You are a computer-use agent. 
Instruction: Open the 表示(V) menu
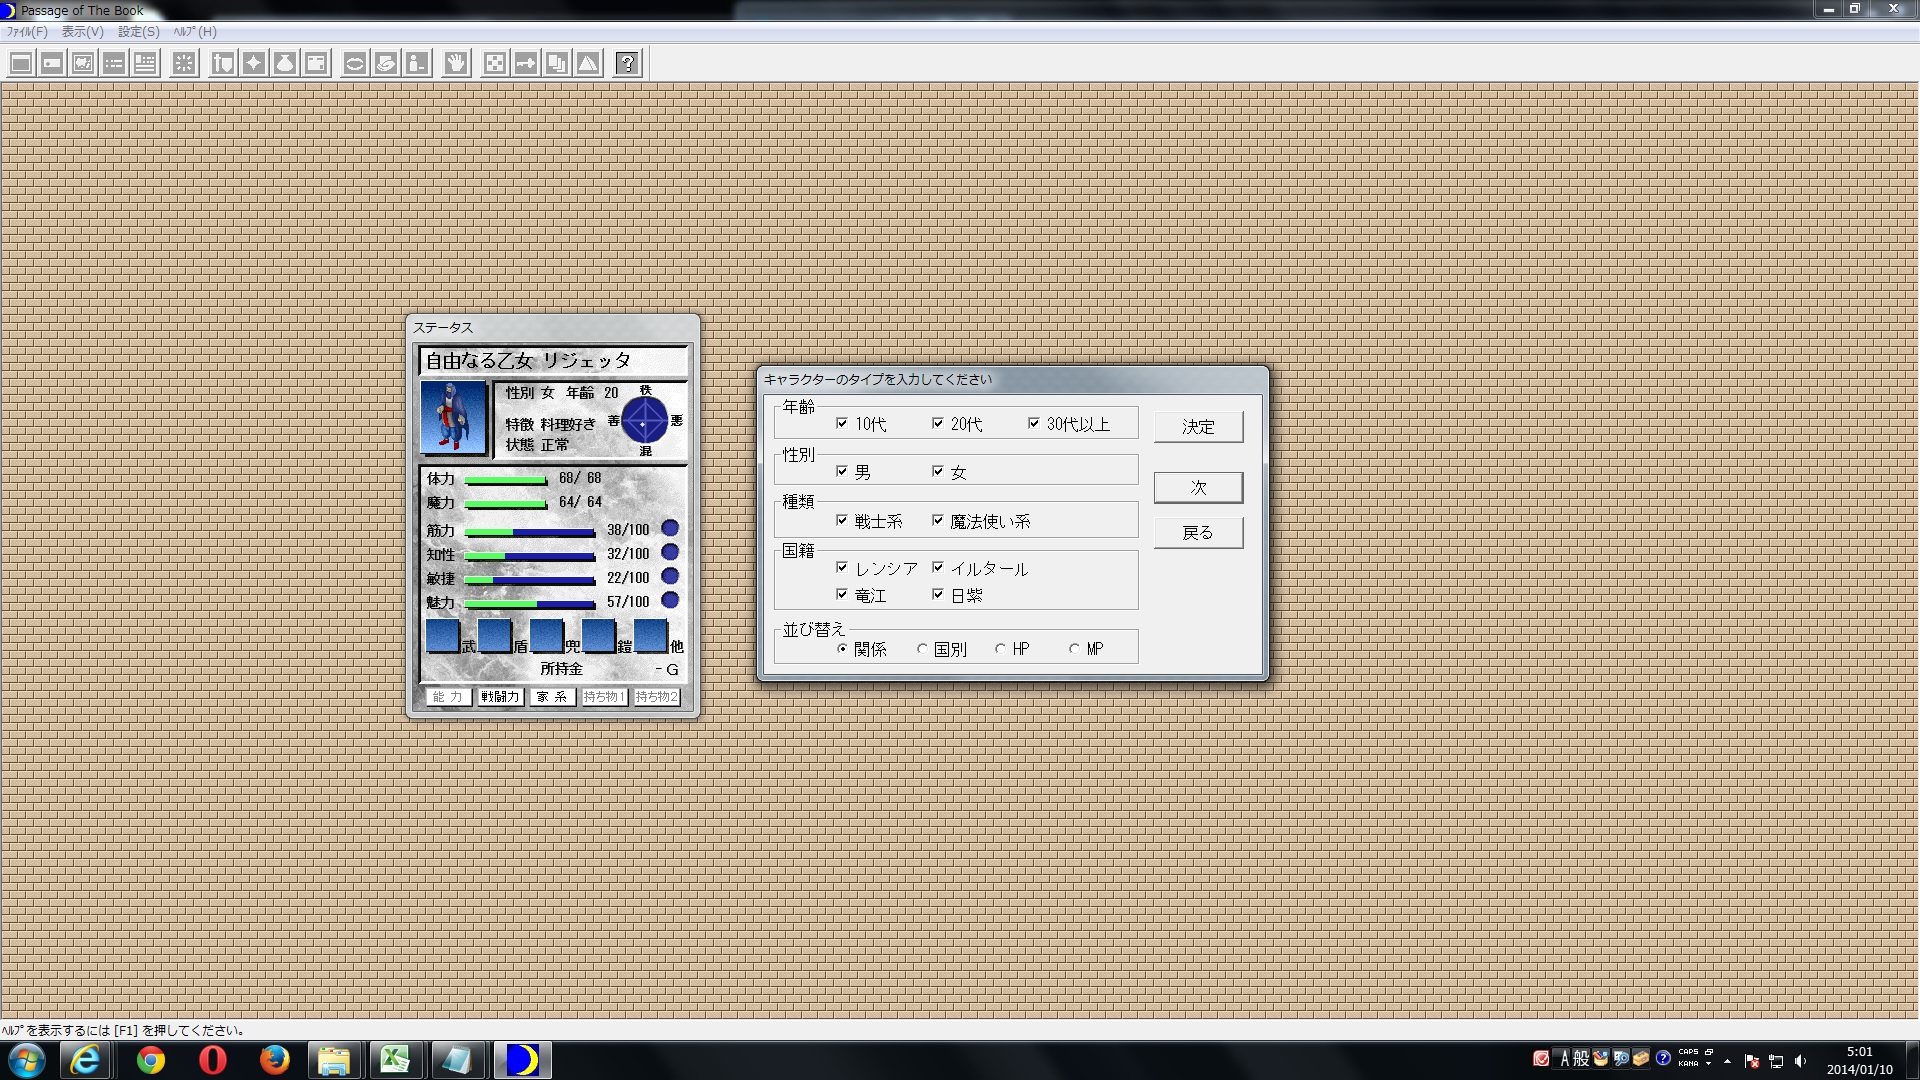pos(80,31)
